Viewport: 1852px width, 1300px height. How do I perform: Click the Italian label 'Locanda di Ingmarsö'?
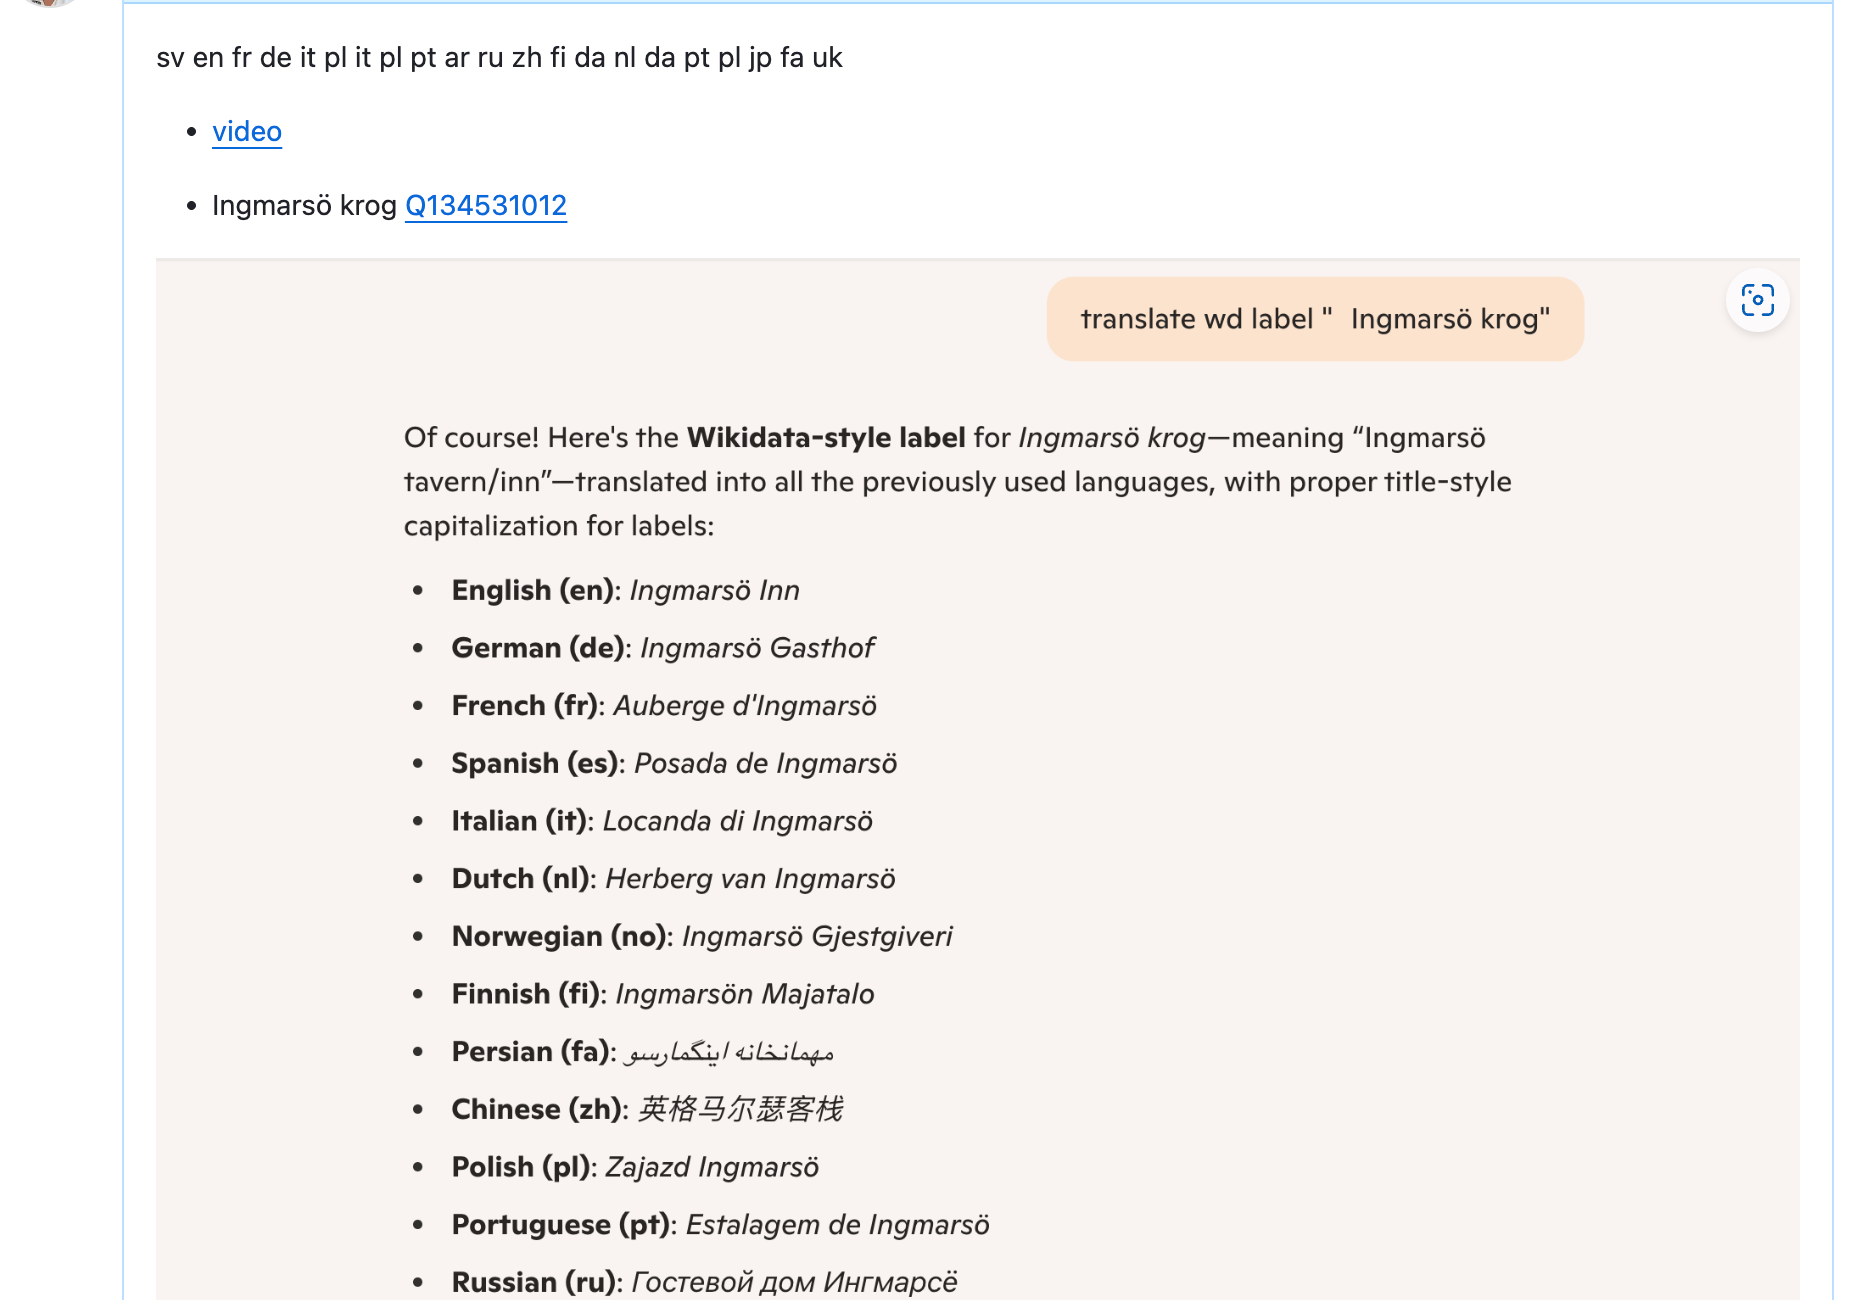click(737, 822)
